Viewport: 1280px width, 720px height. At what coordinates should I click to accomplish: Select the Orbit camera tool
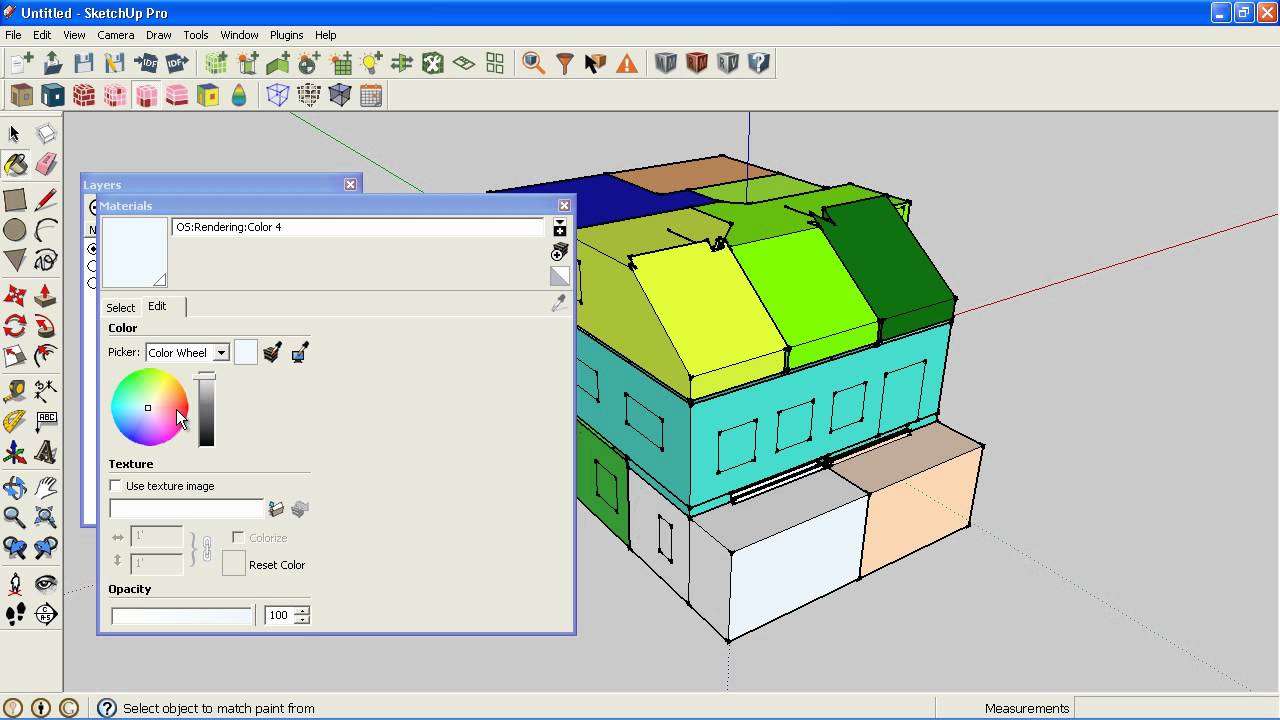15,487
